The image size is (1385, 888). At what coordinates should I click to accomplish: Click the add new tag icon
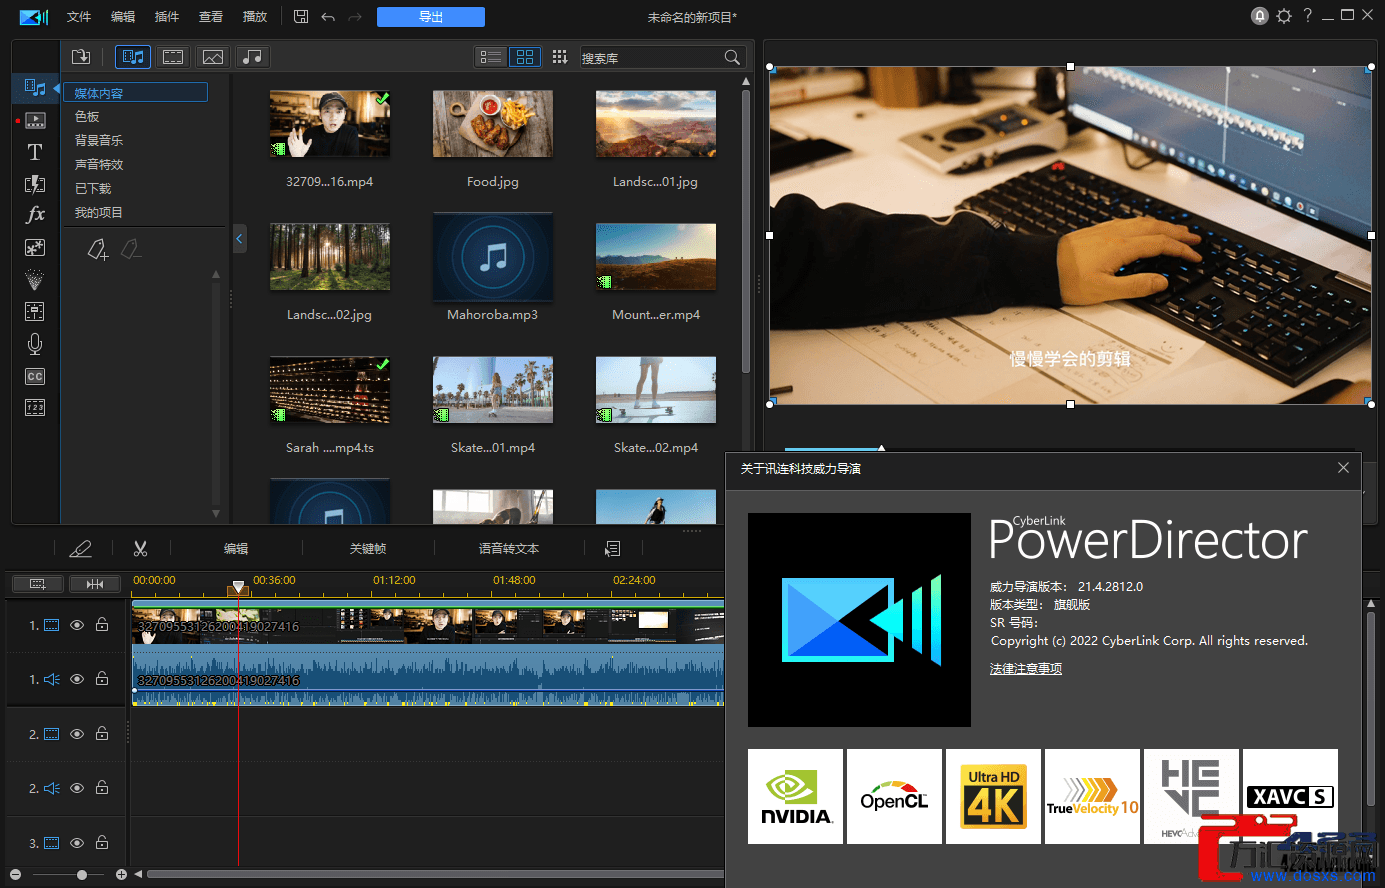click(x=98, y=250)
